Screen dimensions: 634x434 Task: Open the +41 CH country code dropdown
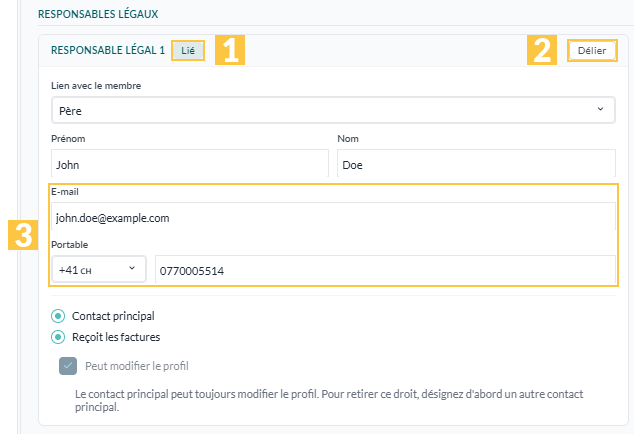(x=99, y=269)
